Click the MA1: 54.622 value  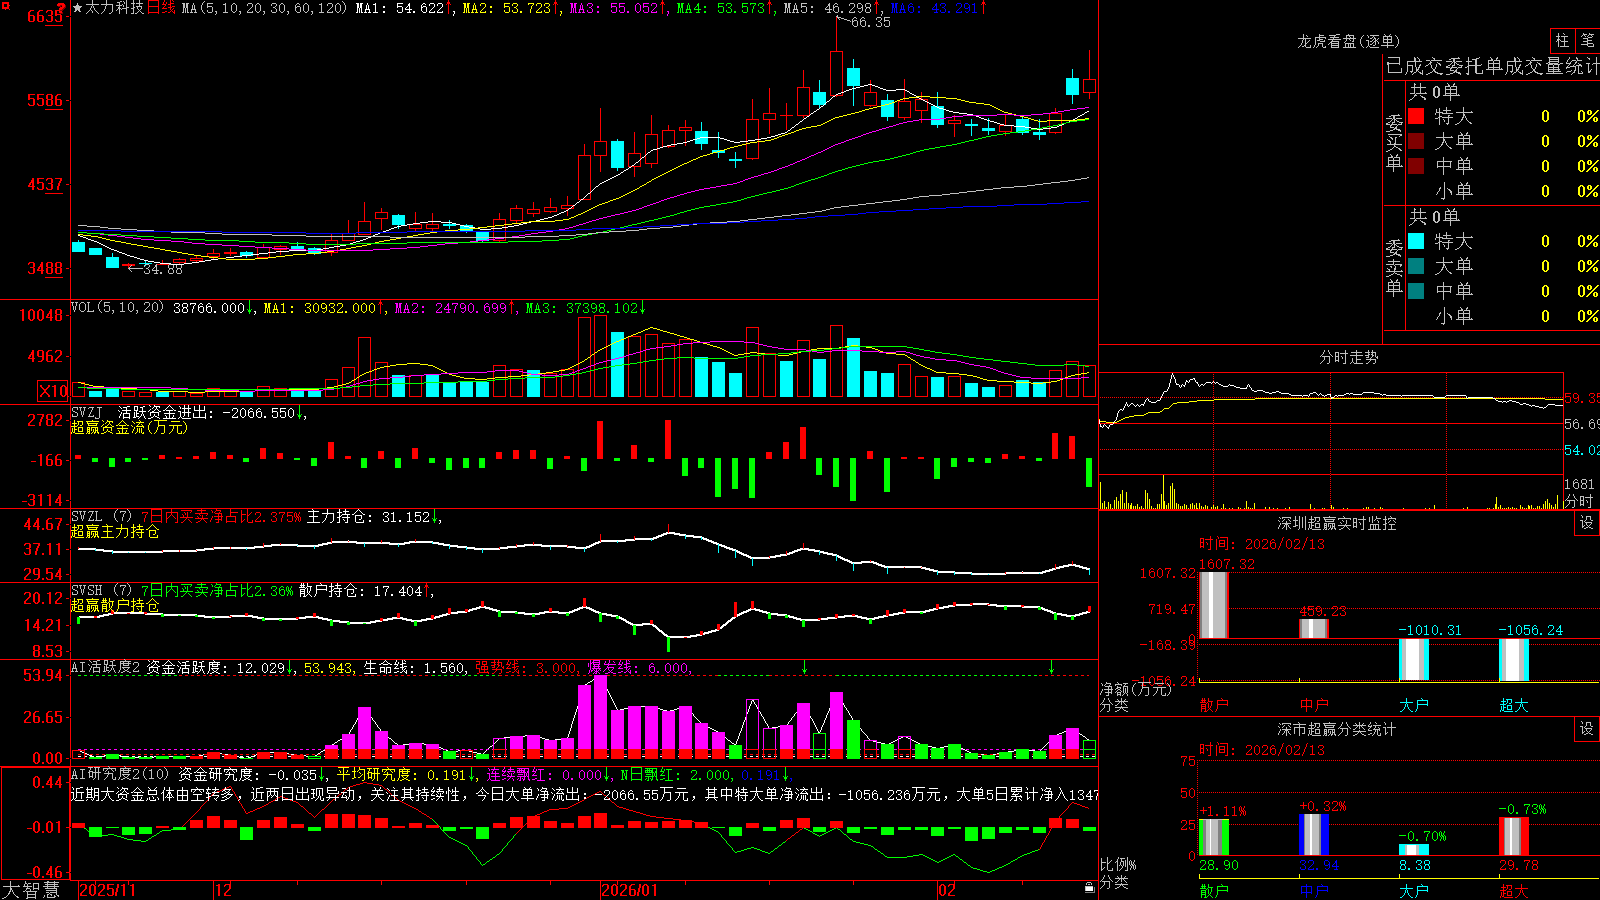(x=400, y=8)
